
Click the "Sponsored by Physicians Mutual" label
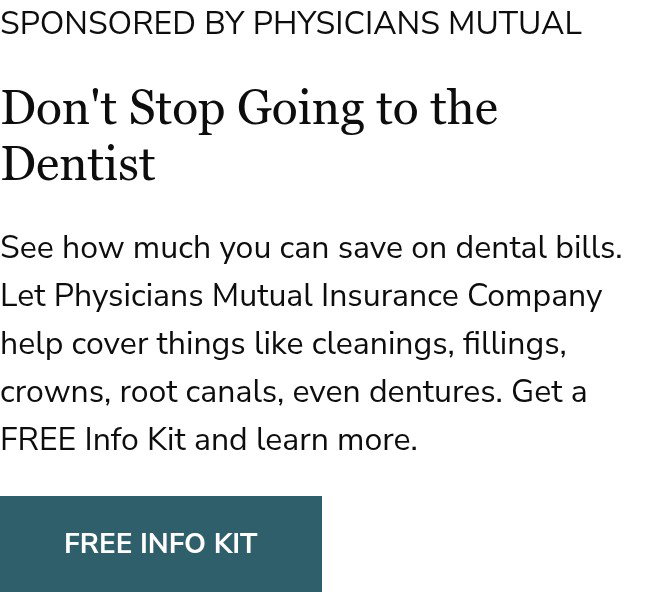click(291, 23)
